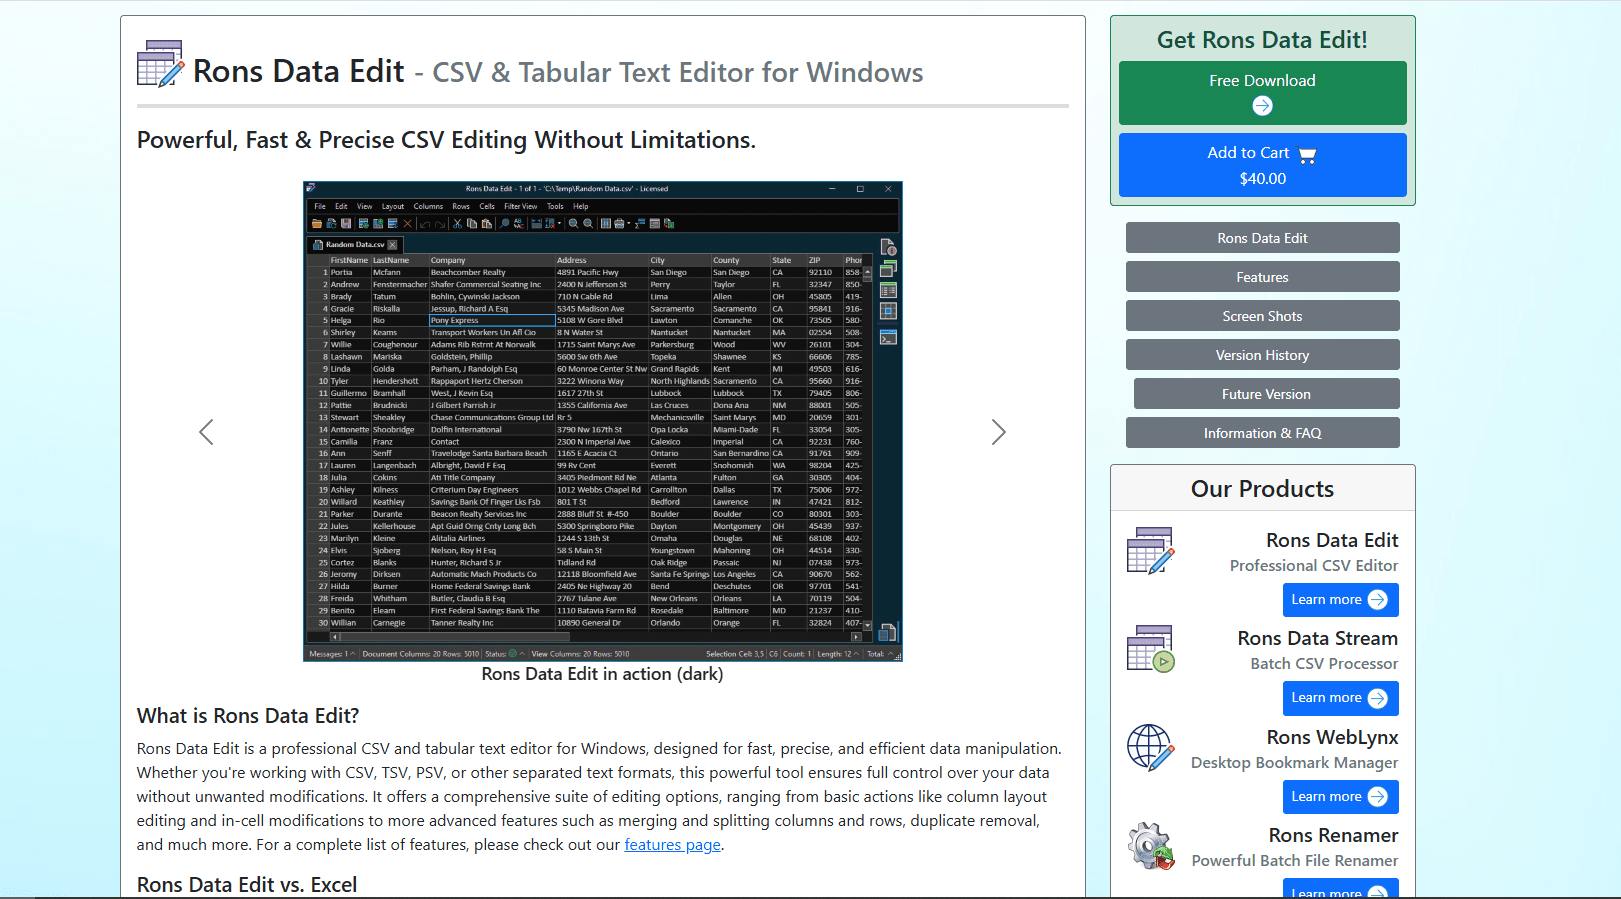Screen dimensions: 1621x899
Task: In the app screenshot, click the red X delete icon
Action: [408, 224]
